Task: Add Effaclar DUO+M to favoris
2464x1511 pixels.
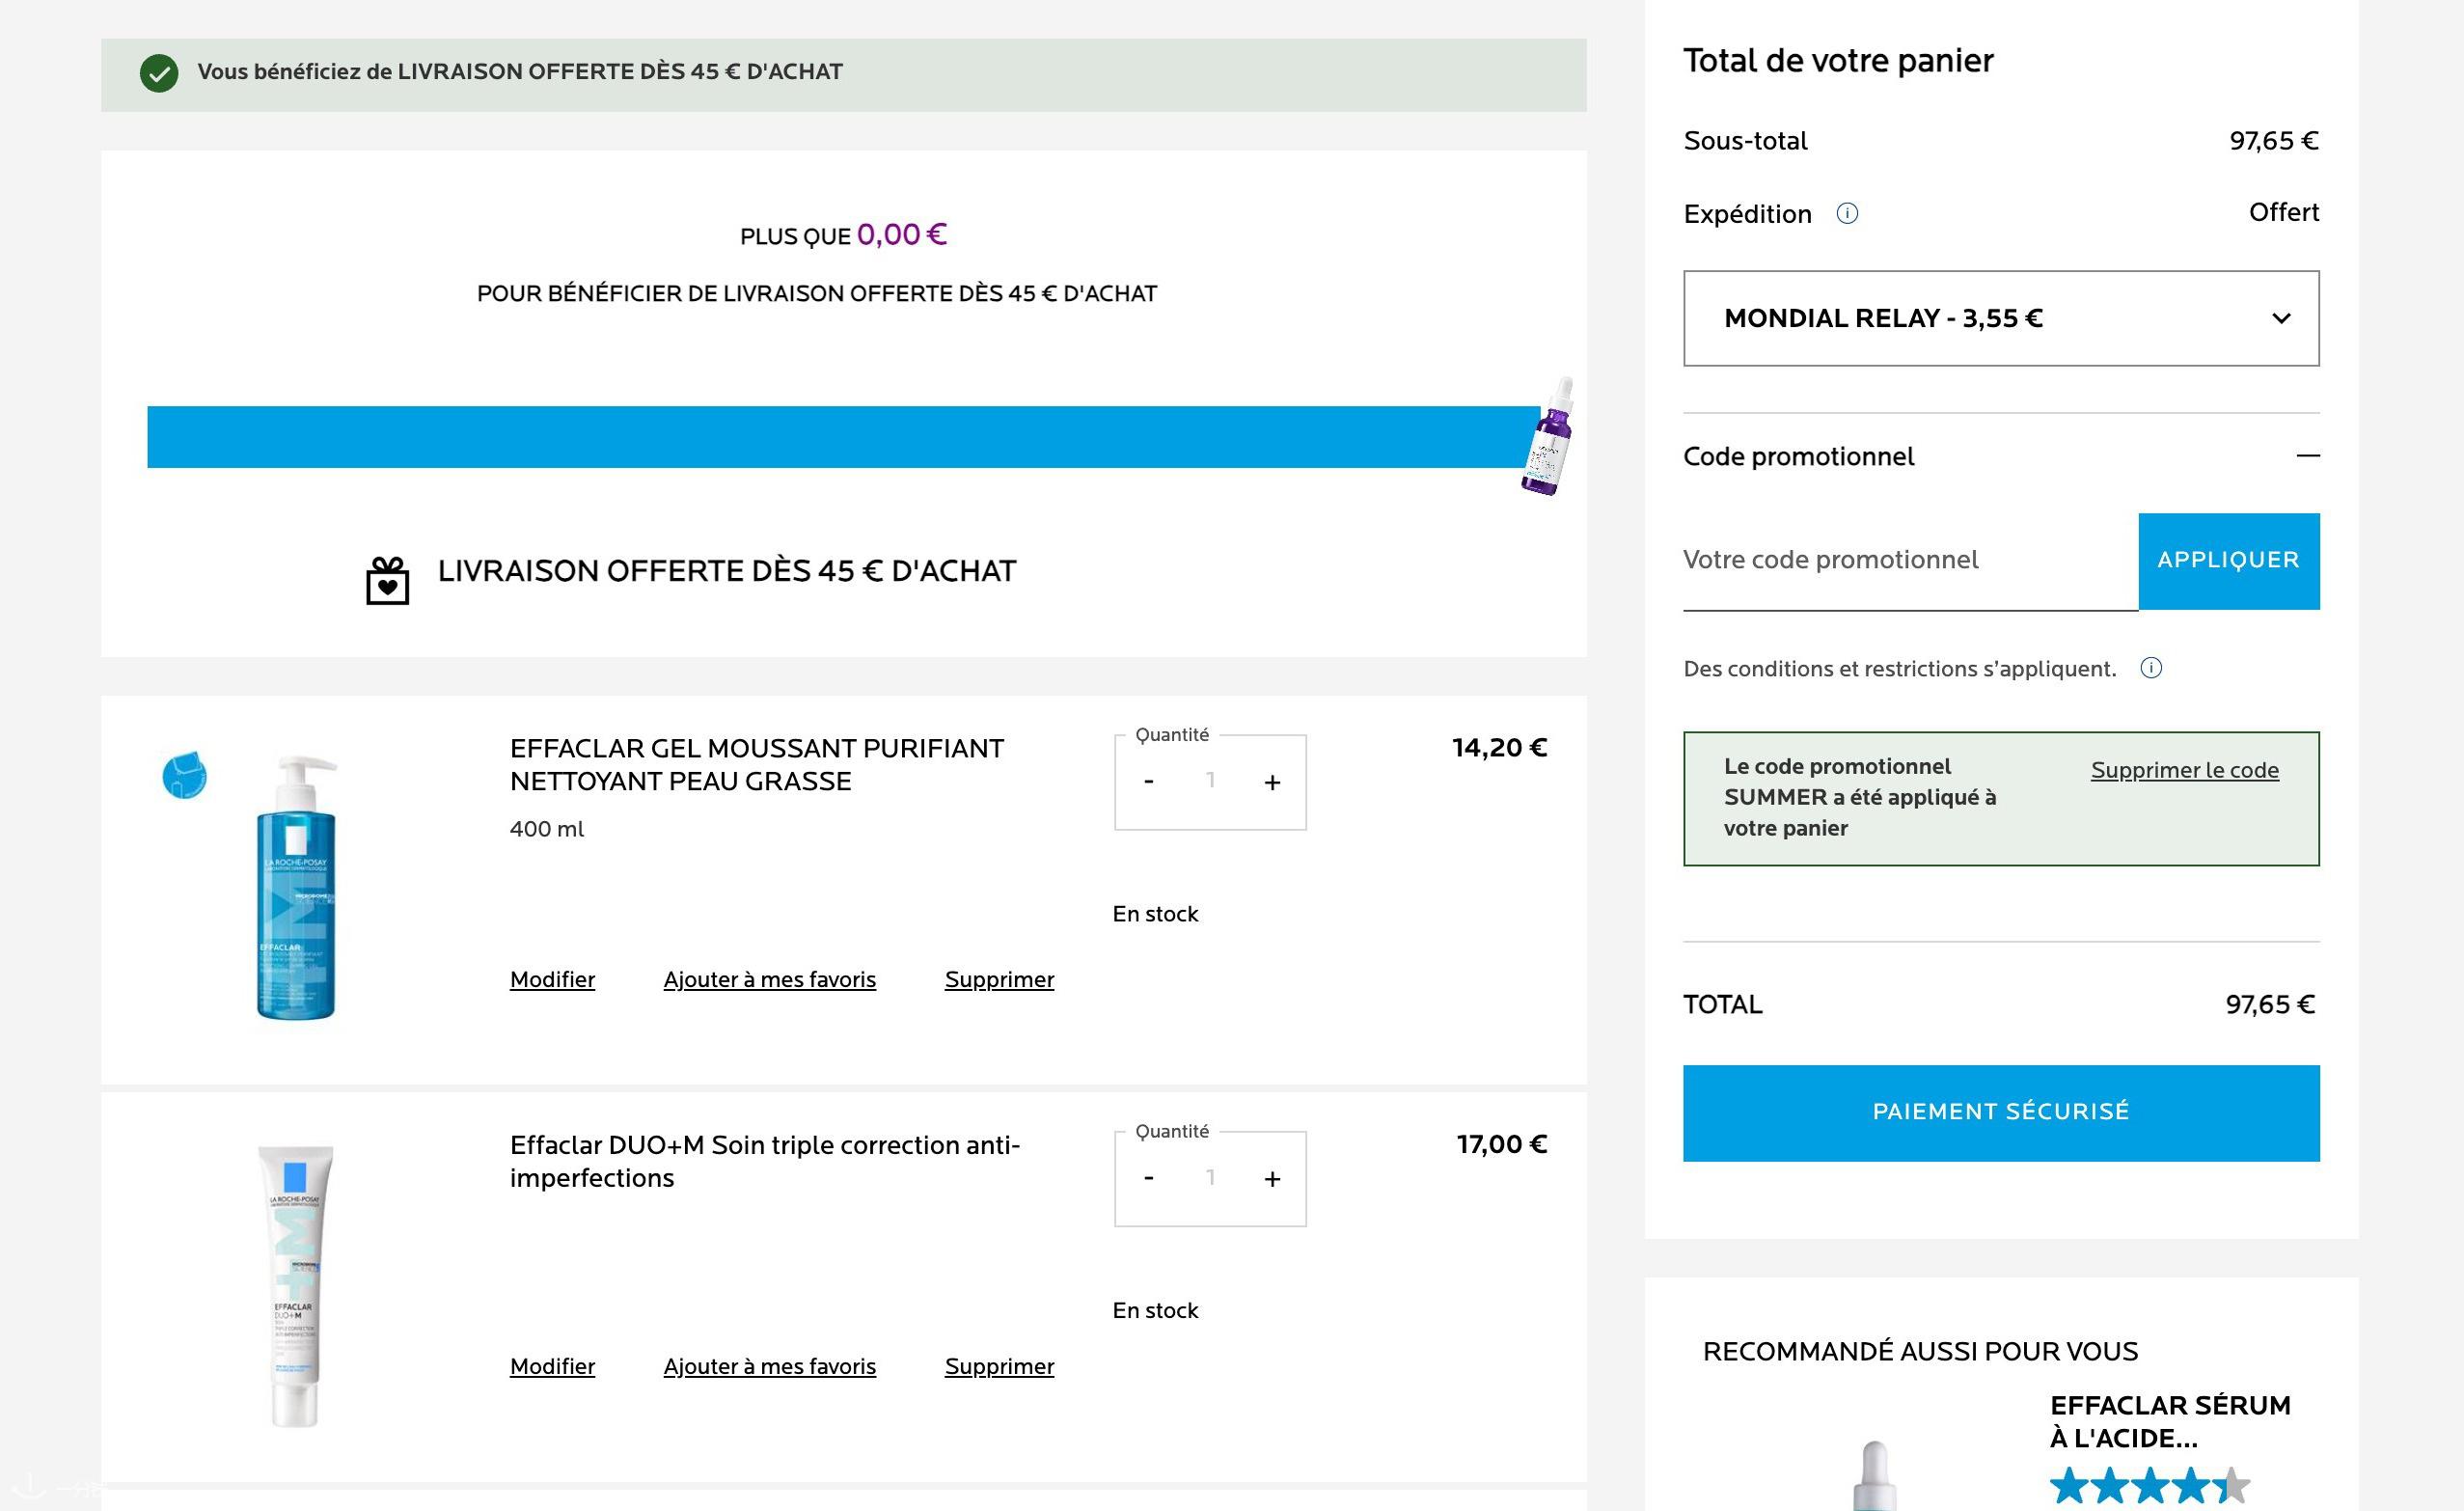Action: (x=770, y=1366)
